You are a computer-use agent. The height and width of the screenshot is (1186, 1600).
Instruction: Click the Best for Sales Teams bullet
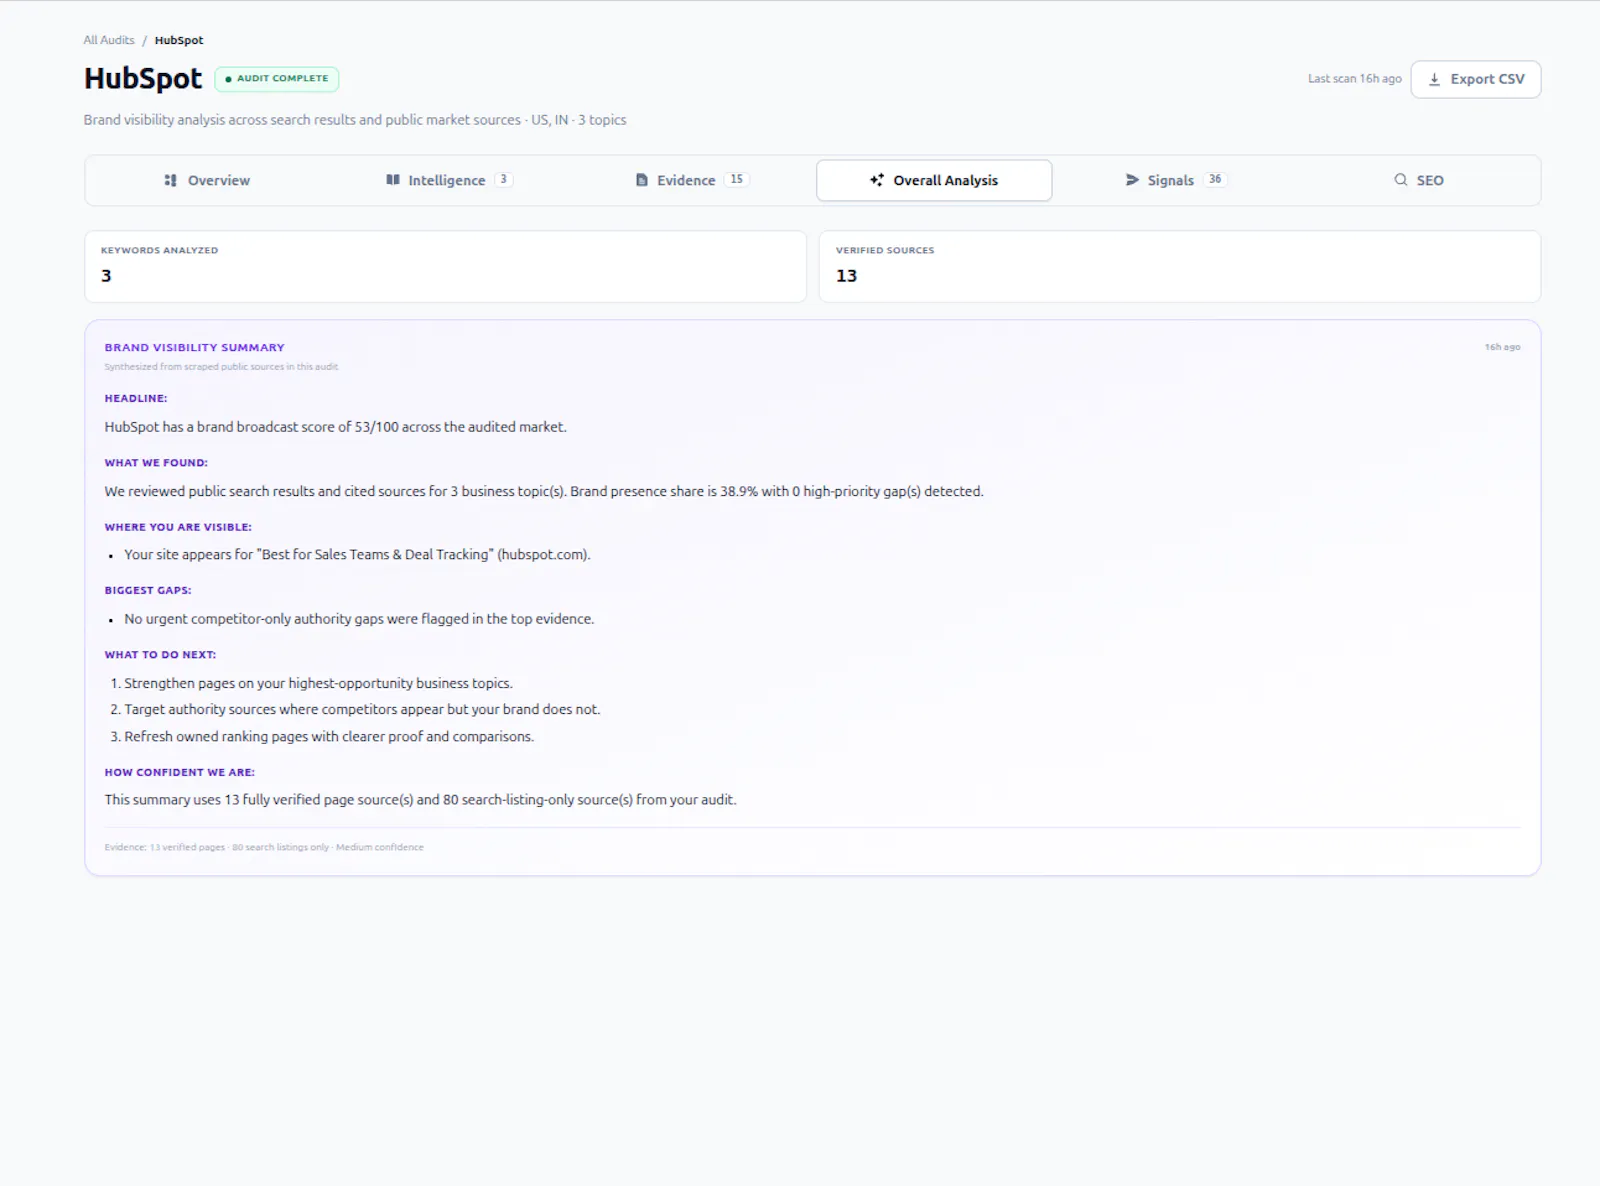(357, 554)
